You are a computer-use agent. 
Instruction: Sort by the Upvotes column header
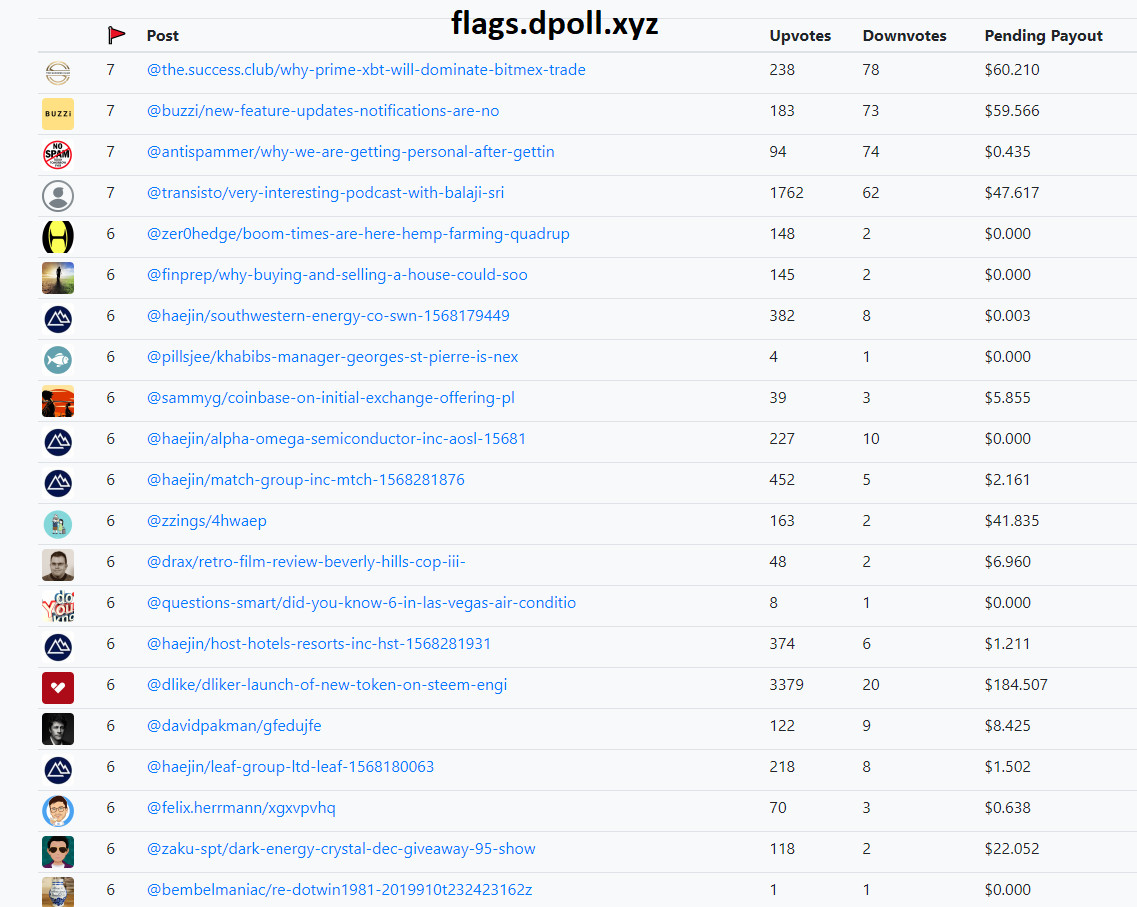point(800,36)
